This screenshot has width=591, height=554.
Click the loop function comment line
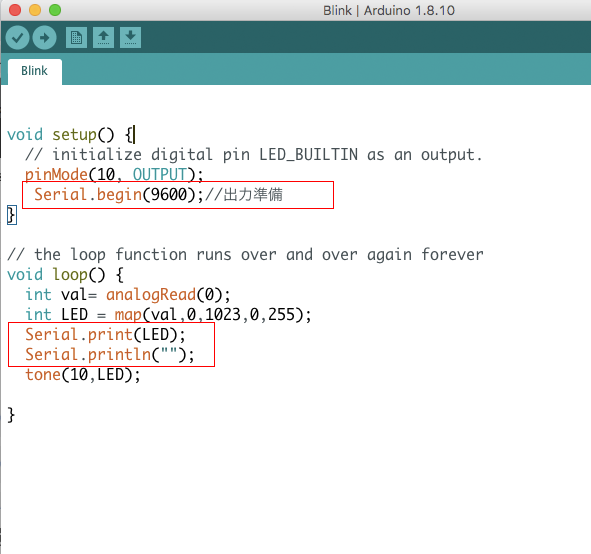click(245, 255)
